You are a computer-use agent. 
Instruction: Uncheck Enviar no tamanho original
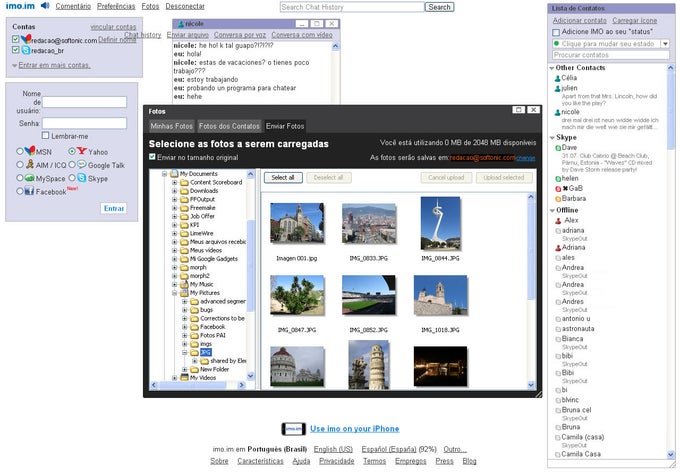tap(152, 157)
